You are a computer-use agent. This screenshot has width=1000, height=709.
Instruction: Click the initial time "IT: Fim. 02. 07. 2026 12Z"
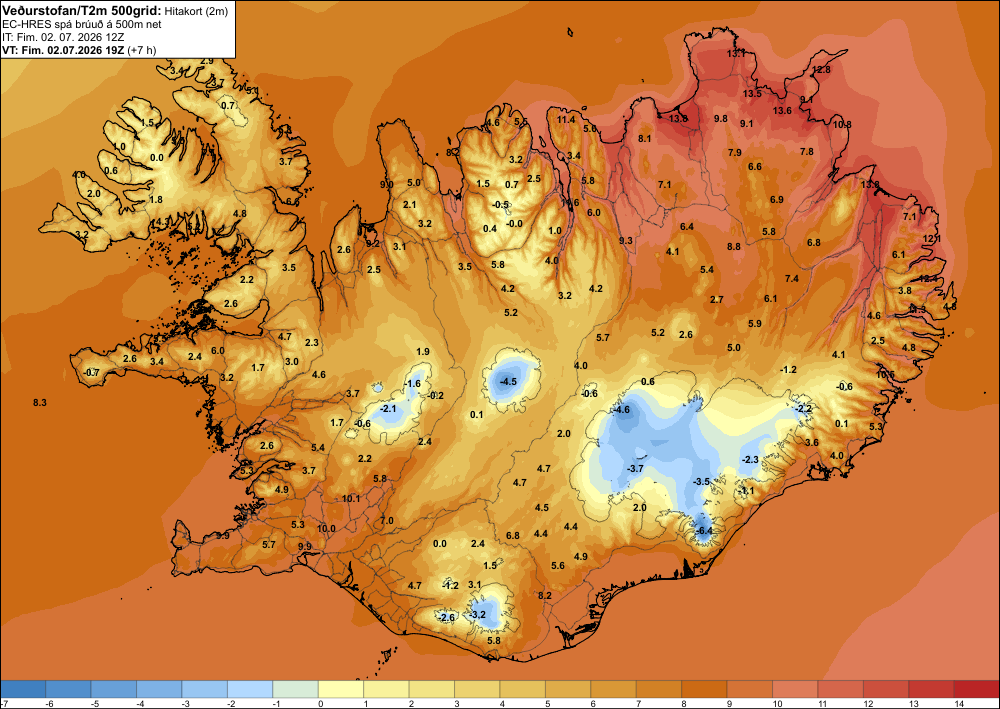tap(62, 37)
